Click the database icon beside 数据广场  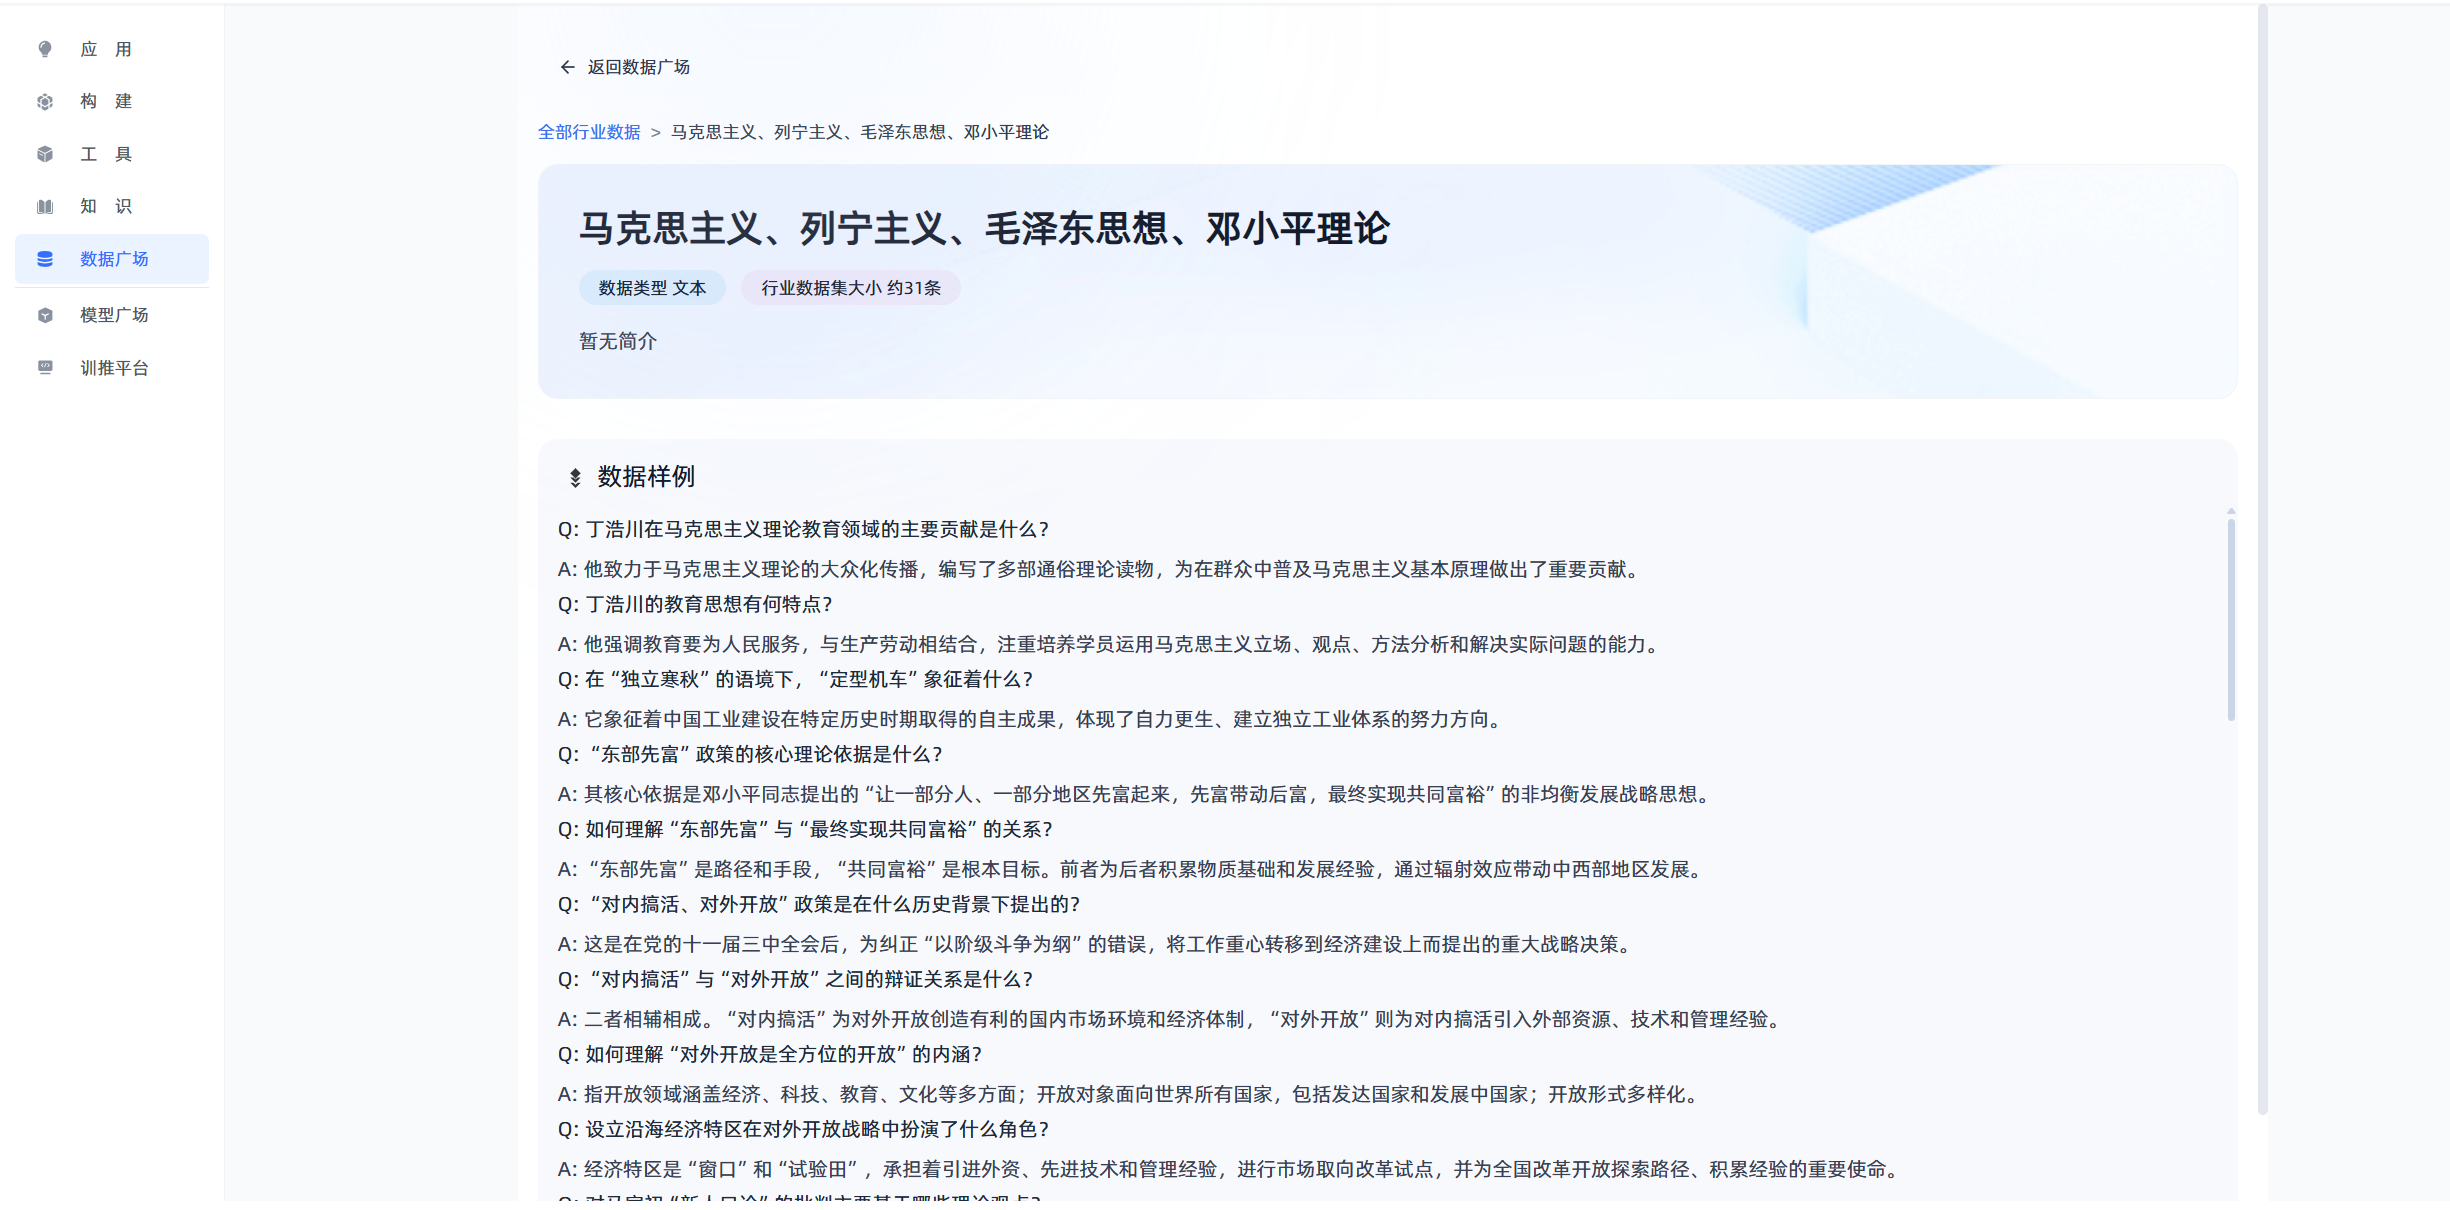click(45, 259)
